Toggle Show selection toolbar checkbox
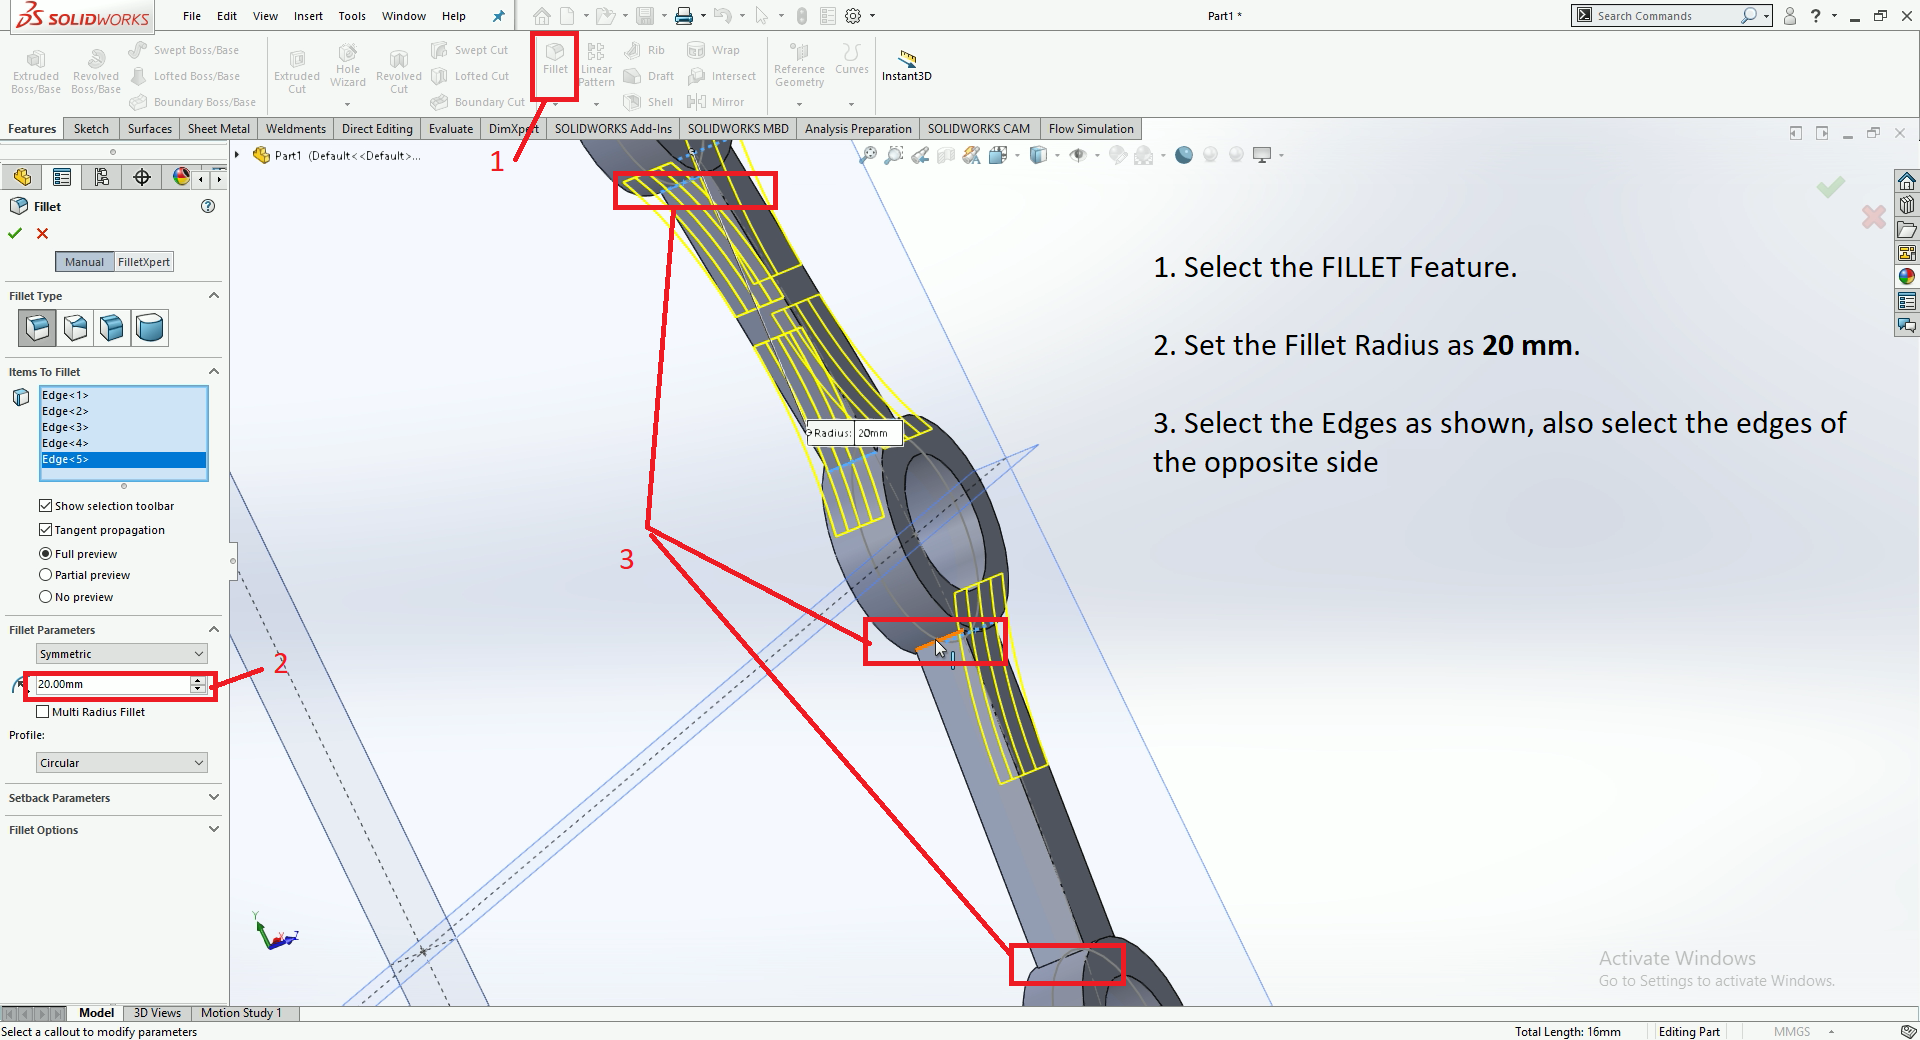This screenshot has width=1920, height=1040. point(45,506)
